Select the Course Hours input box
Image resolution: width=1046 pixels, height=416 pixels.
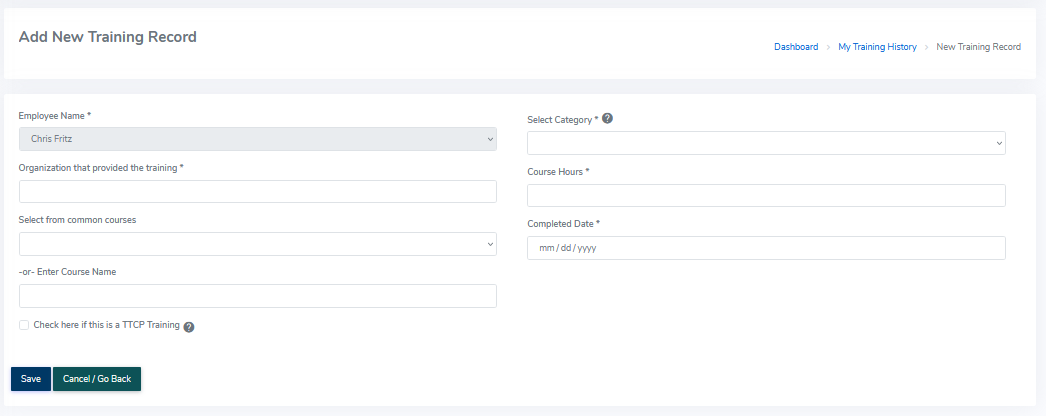[766, 195]
